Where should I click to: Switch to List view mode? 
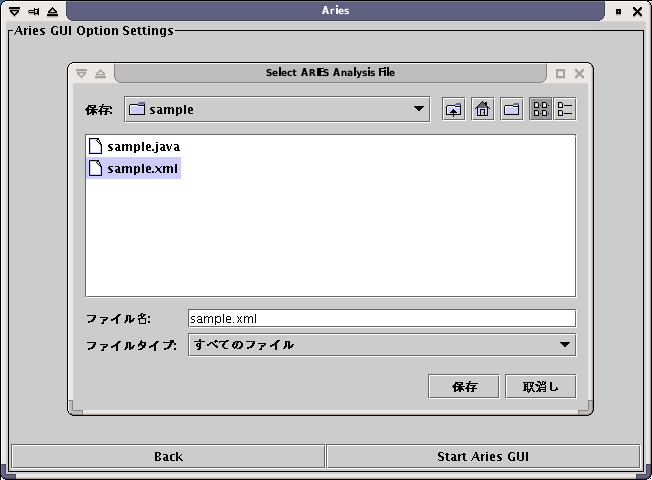pos(540,110)
